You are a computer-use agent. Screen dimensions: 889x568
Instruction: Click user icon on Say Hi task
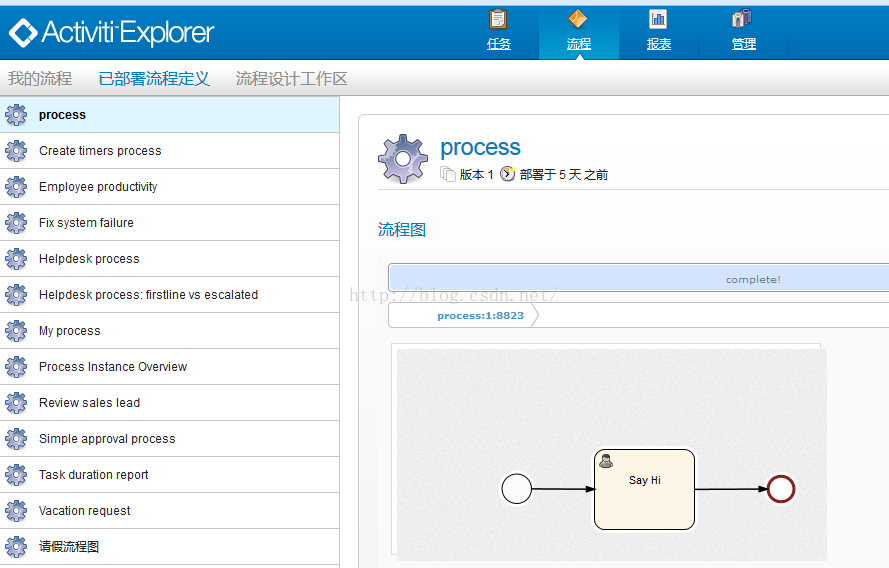606,461
